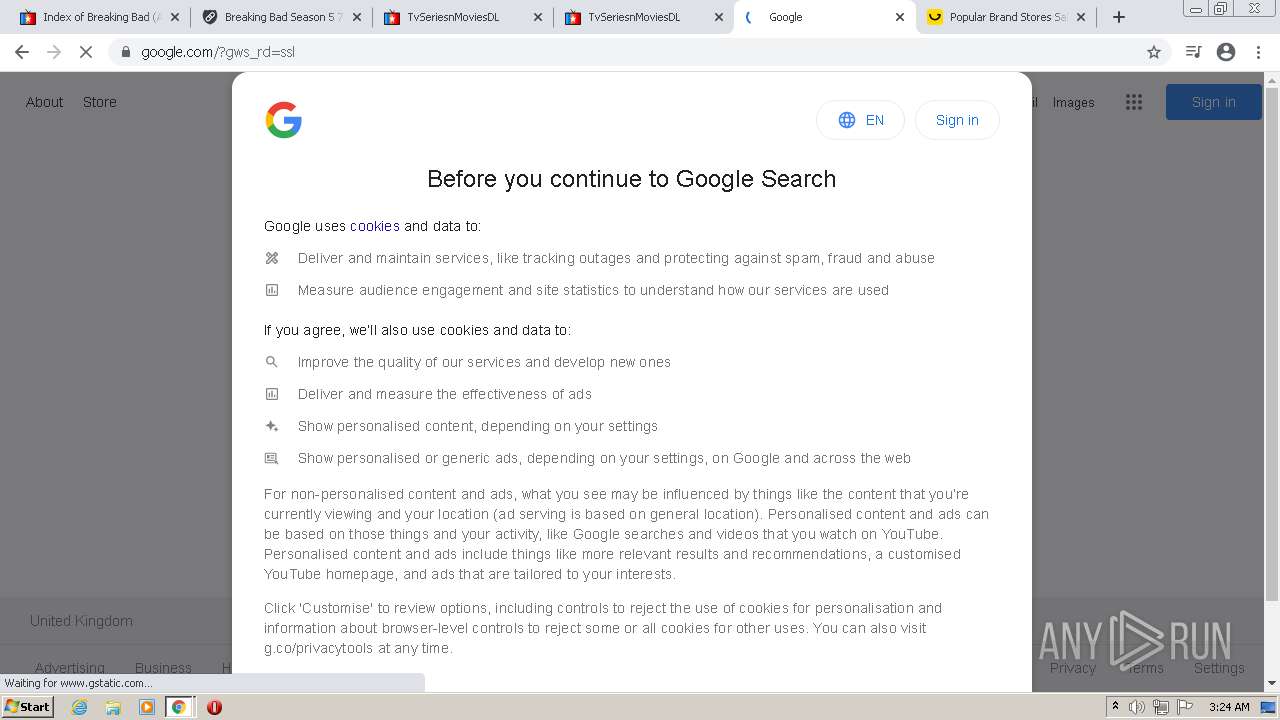
Task: Open the Chrome profile avatar
Action: point(1226,52)
